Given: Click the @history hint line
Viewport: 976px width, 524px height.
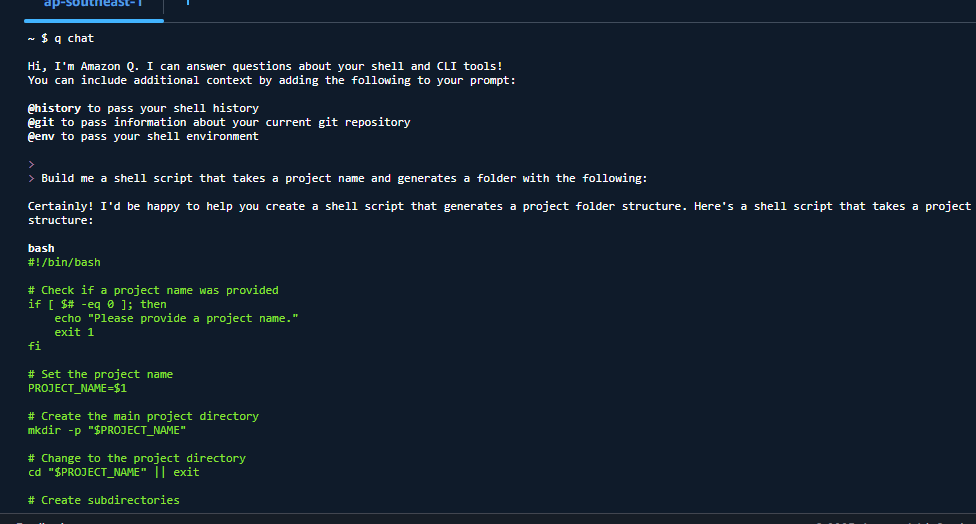Looking at the screenshot, I should click(143, 108).
